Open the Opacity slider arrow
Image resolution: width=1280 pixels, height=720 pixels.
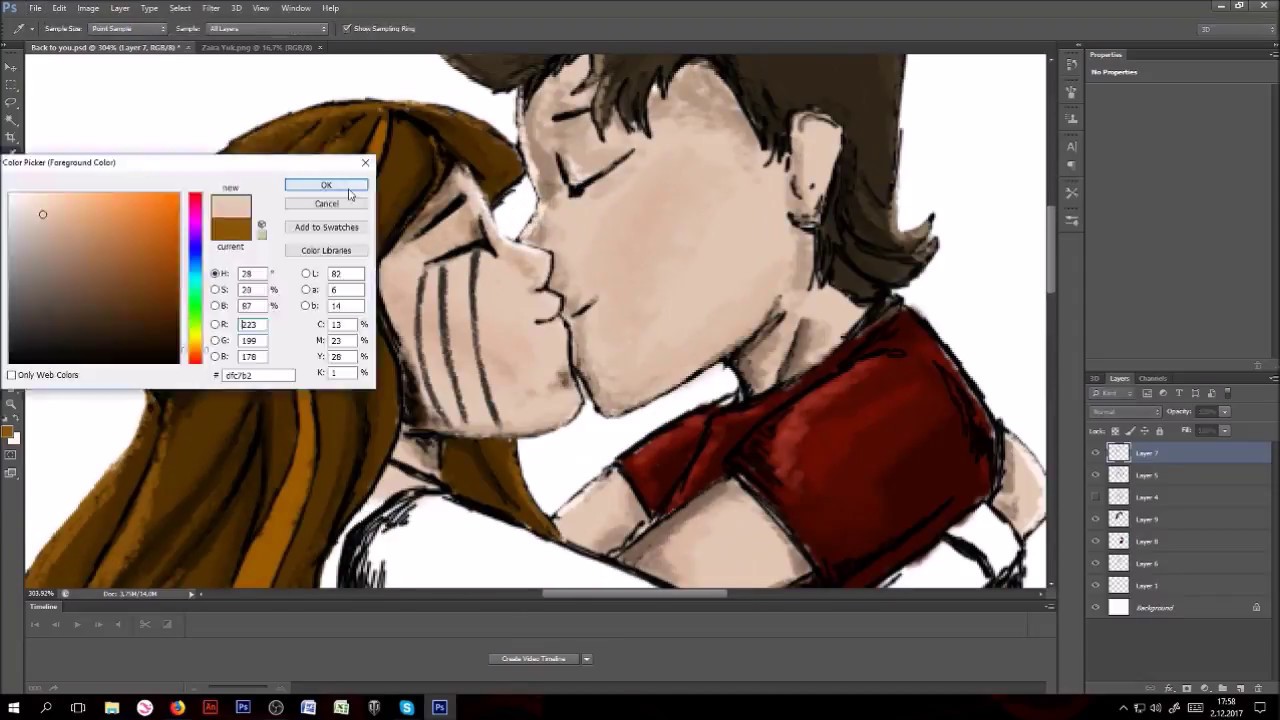click(x=1225, y=412)
